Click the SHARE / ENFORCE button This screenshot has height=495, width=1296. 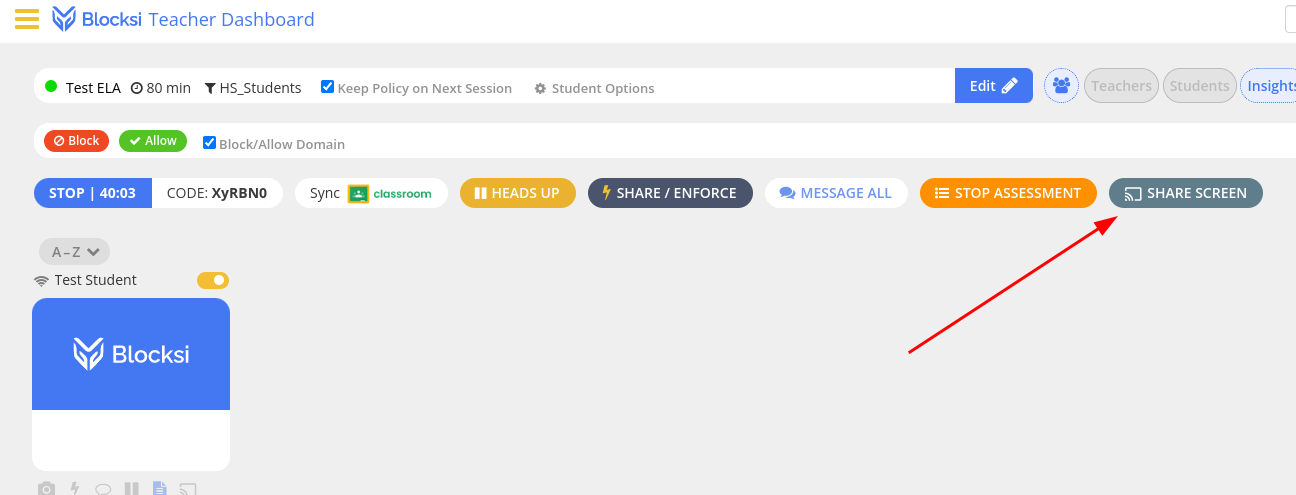(x=670, y=193)
